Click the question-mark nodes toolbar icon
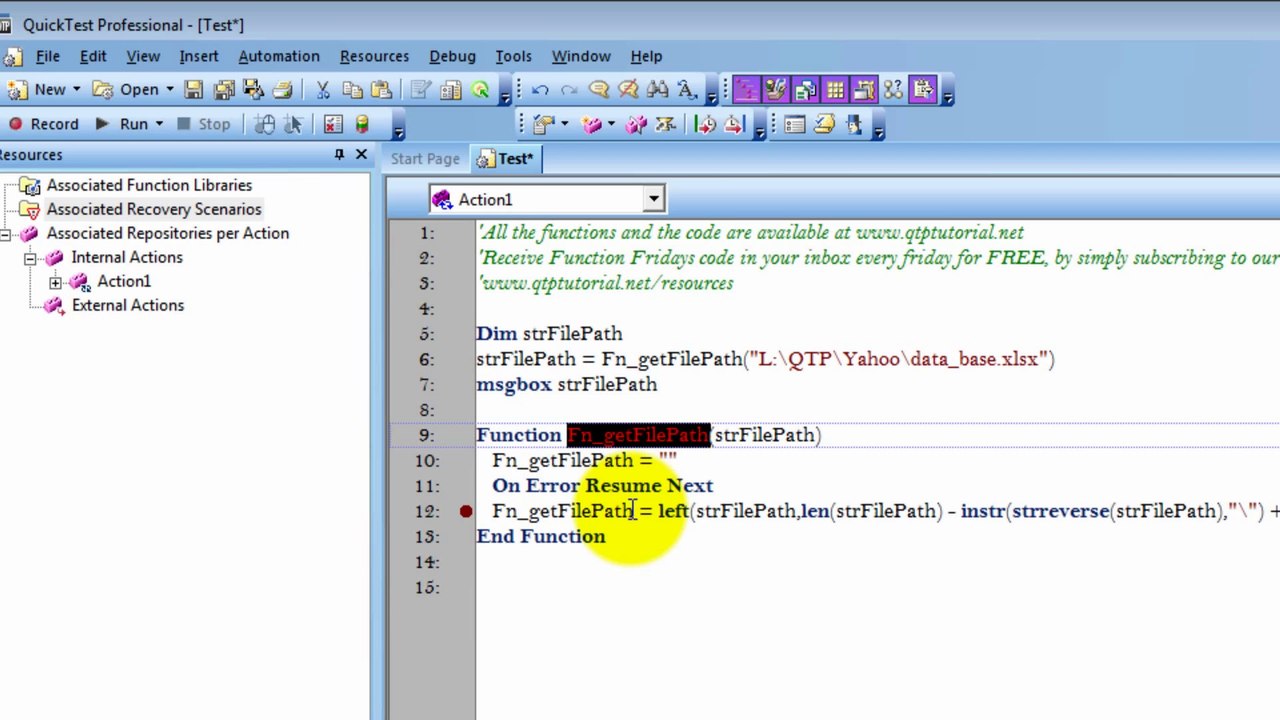 (893, 90)
